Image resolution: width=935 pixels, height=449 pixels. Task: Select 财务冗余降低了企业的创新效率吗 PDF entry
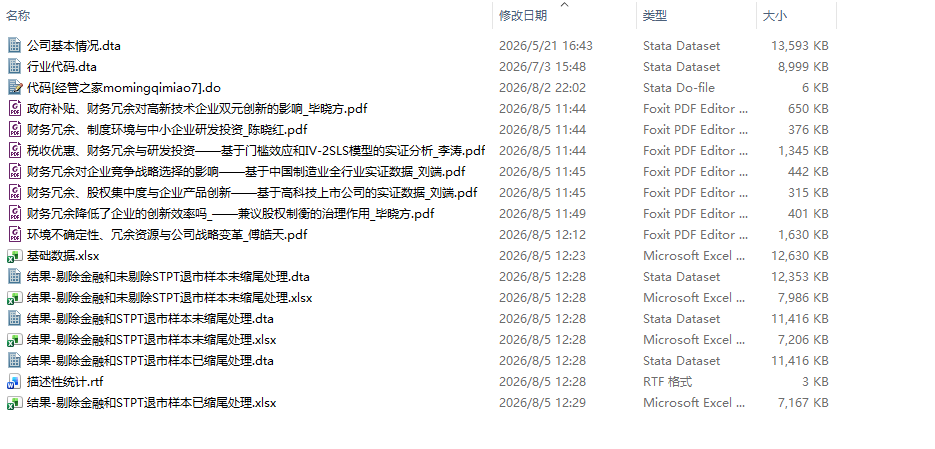(x=230, y=213)
